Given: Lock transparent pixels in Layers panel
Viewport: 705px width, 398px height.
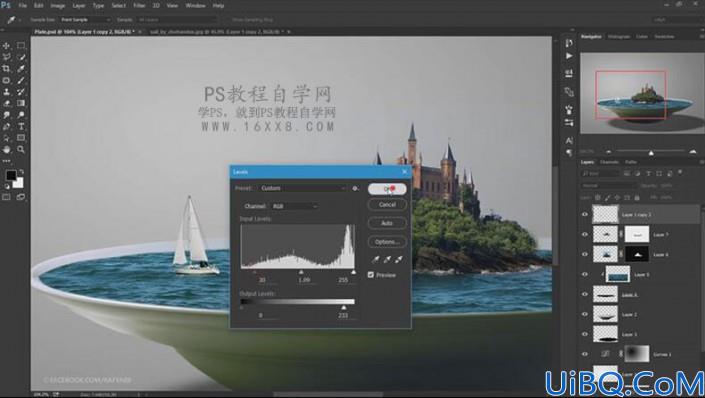Looking at the screenshot, I should point(598,197).
